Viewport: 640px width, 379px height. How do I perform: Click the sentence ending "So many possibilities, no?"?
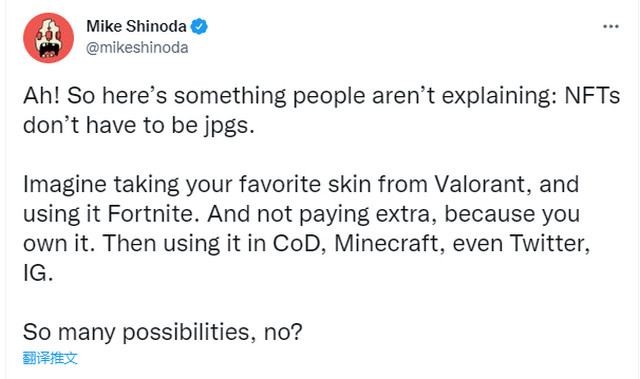tap(163, 332)
